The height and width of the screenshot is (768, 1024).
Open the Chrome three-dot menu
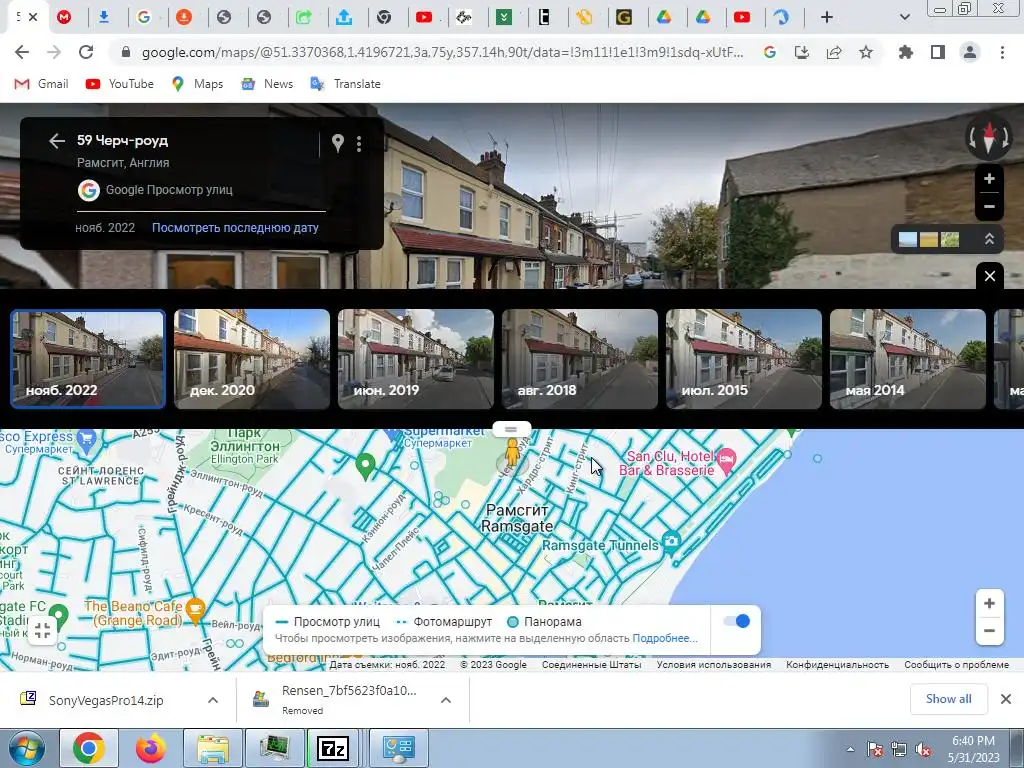pos(1002,52)
